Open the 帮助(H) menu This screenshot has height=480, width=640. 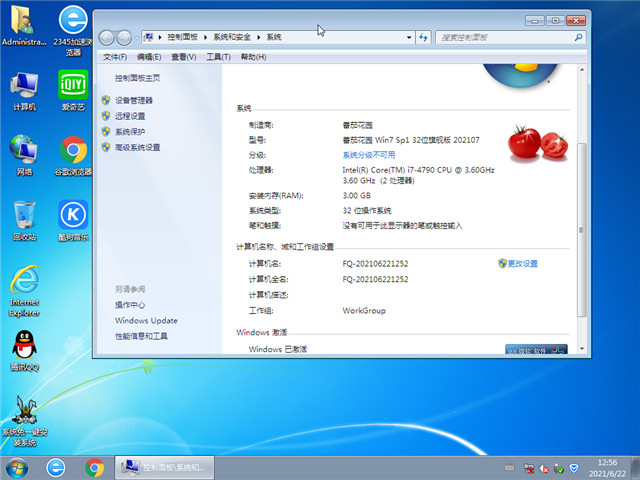tap(253, 57)
